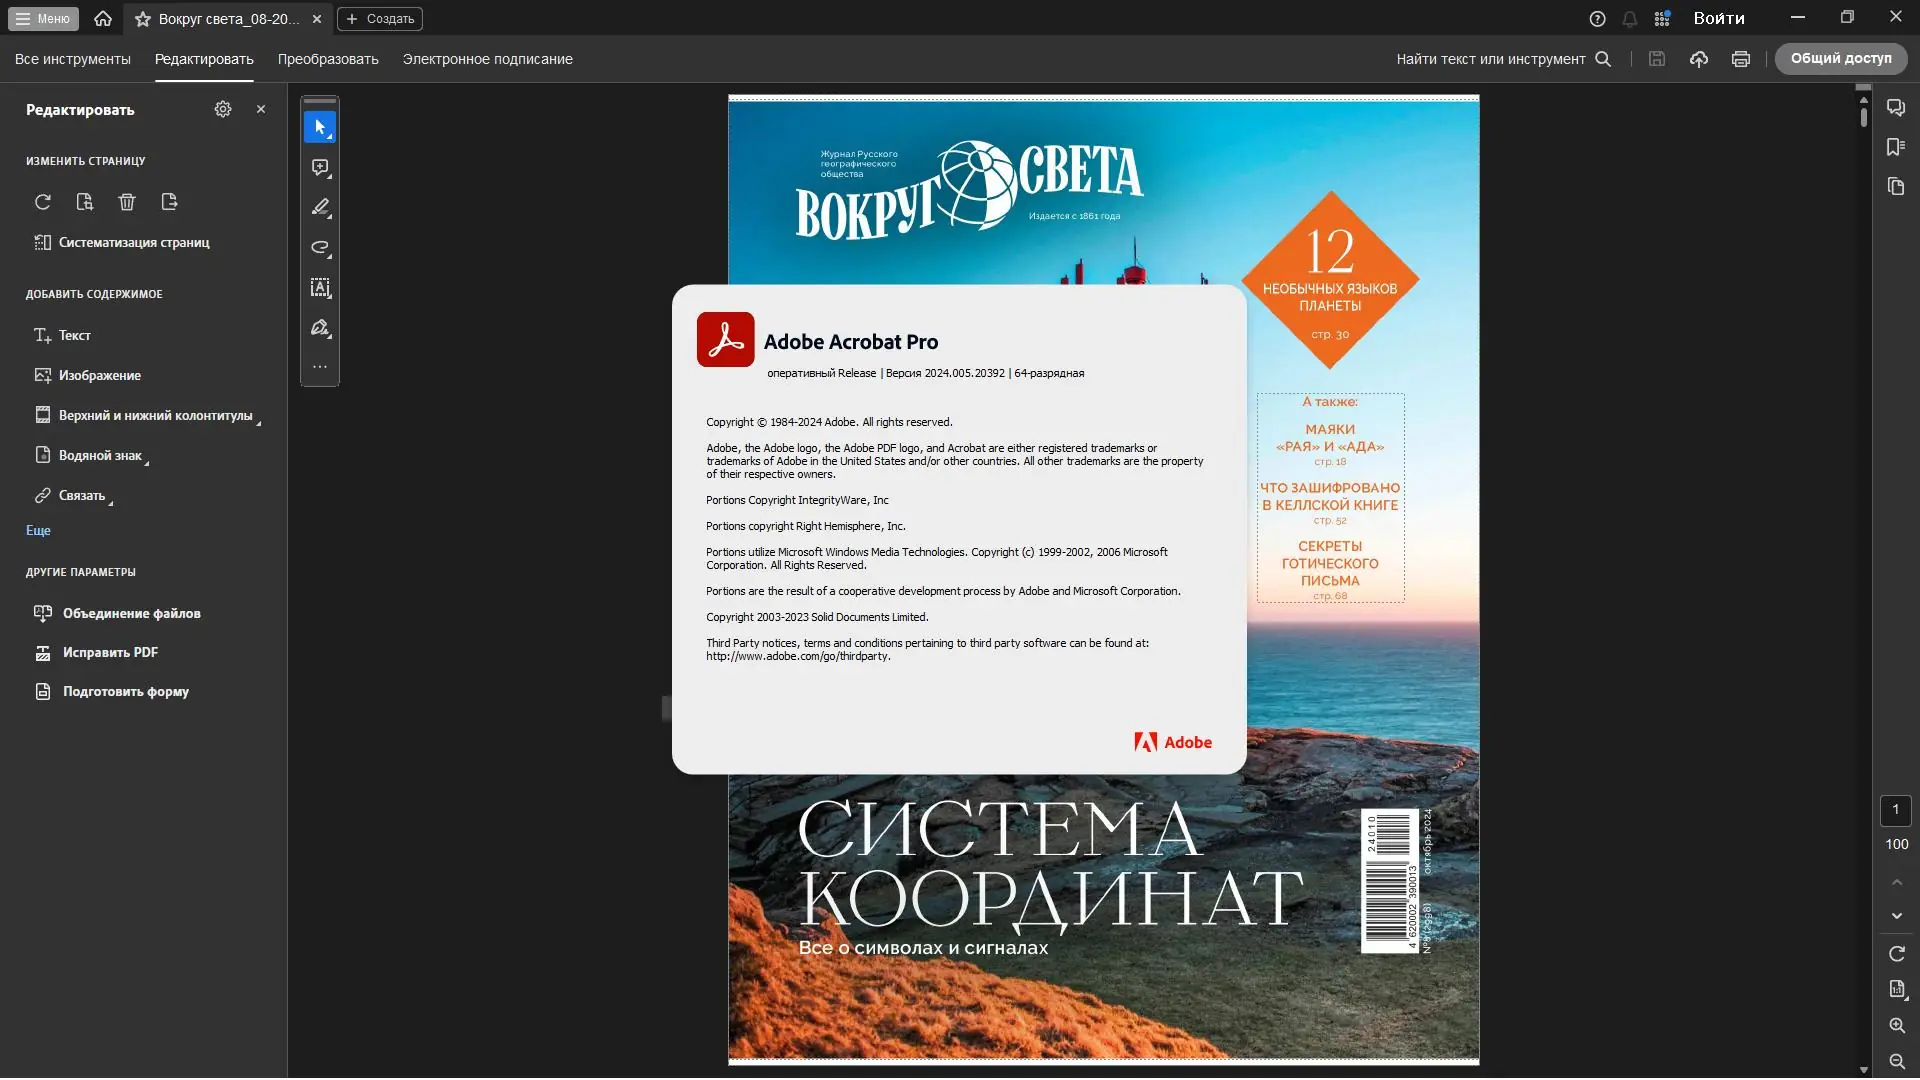The image size is (1920, 1080).
Task: Select the freehand lasso draw tool
Action: (x=320, y=247)
